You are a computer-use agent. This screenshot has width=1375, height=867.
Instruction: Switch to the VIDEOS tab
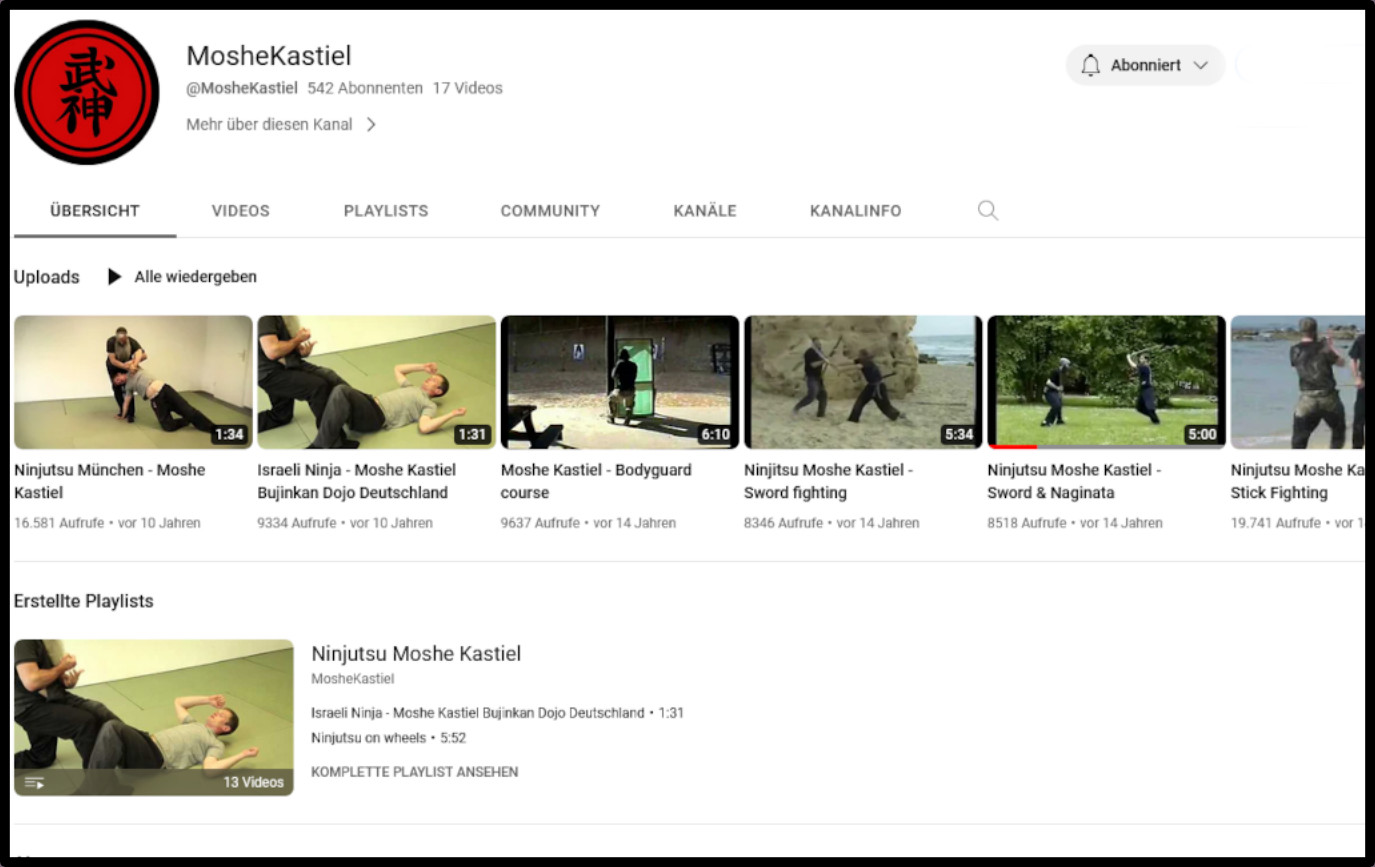(x=241, y=211)
